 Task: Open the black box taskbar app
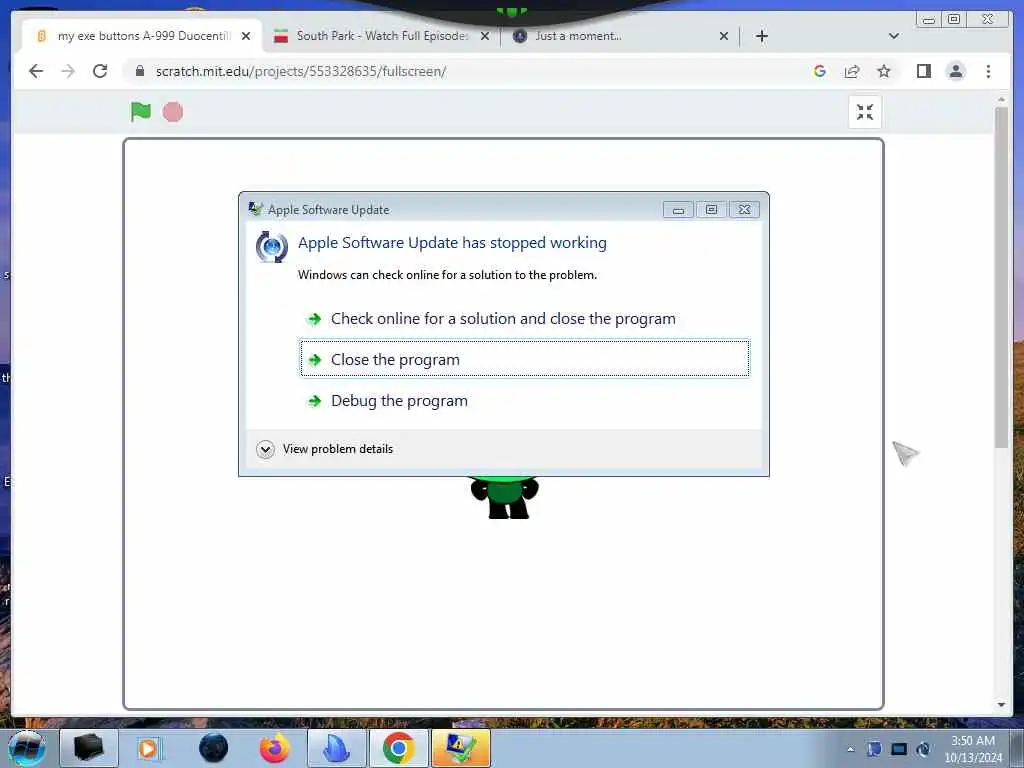(89, 748)
